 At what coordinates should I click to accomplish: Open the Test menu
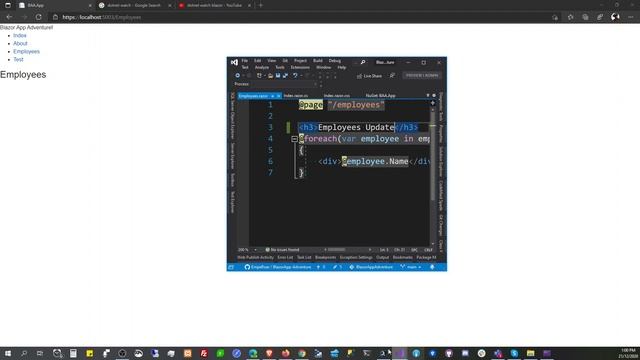[245, 67]
